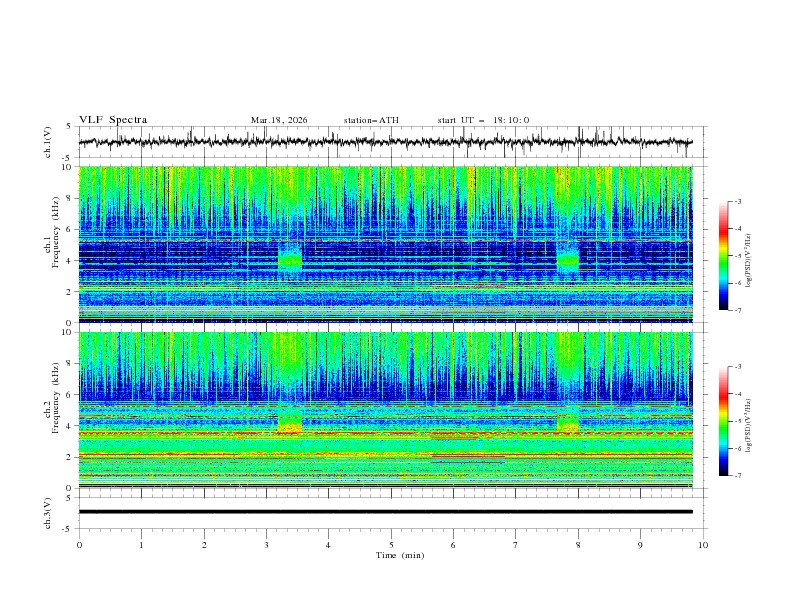792x612 pixels.
Task: Click the date 'Mar.18, 2026'
Action: 279,120
